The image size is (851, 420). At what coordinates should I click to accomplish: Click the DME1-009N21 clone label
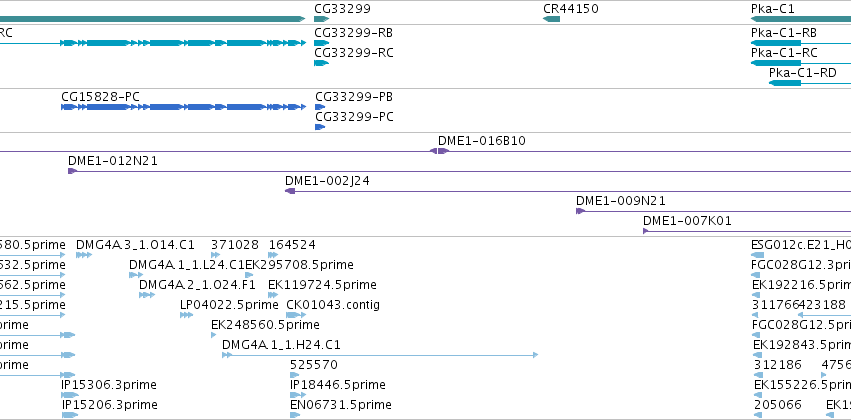click(x=620, y=201)
